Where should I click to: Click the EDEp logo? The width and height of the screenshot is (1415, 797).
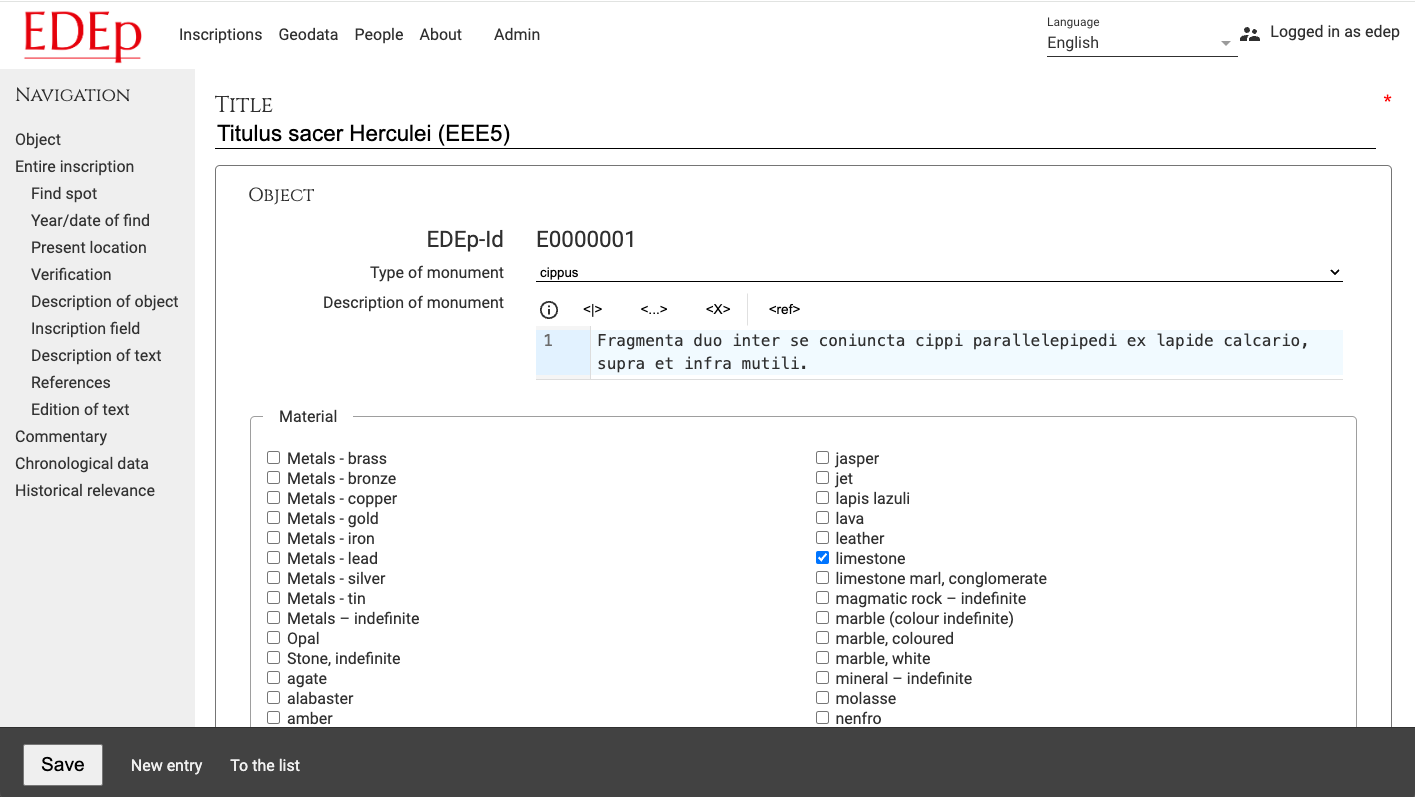pyautogui.click(x=82, y=35)
